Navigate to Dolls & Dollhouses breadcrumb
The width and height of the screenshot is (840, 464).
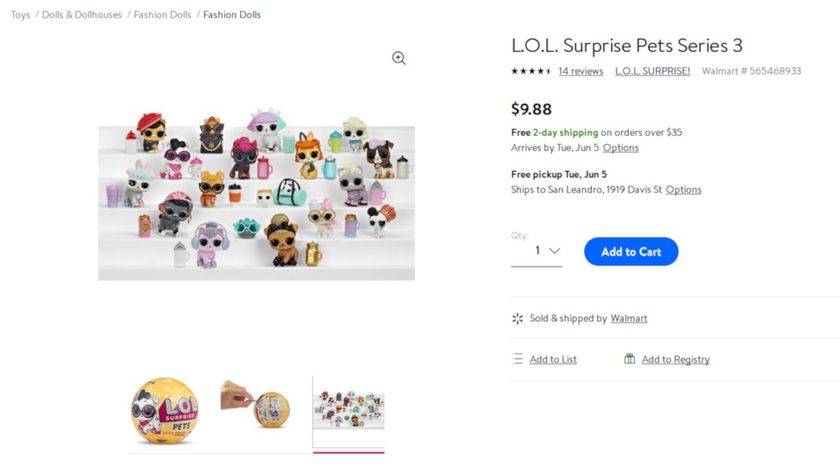[82, 15]
